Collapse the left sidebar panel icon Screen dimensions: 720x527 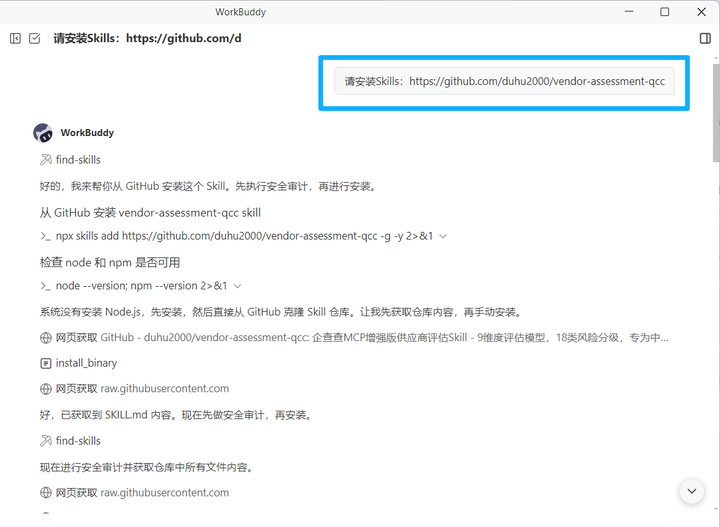(x=15, y=38)
